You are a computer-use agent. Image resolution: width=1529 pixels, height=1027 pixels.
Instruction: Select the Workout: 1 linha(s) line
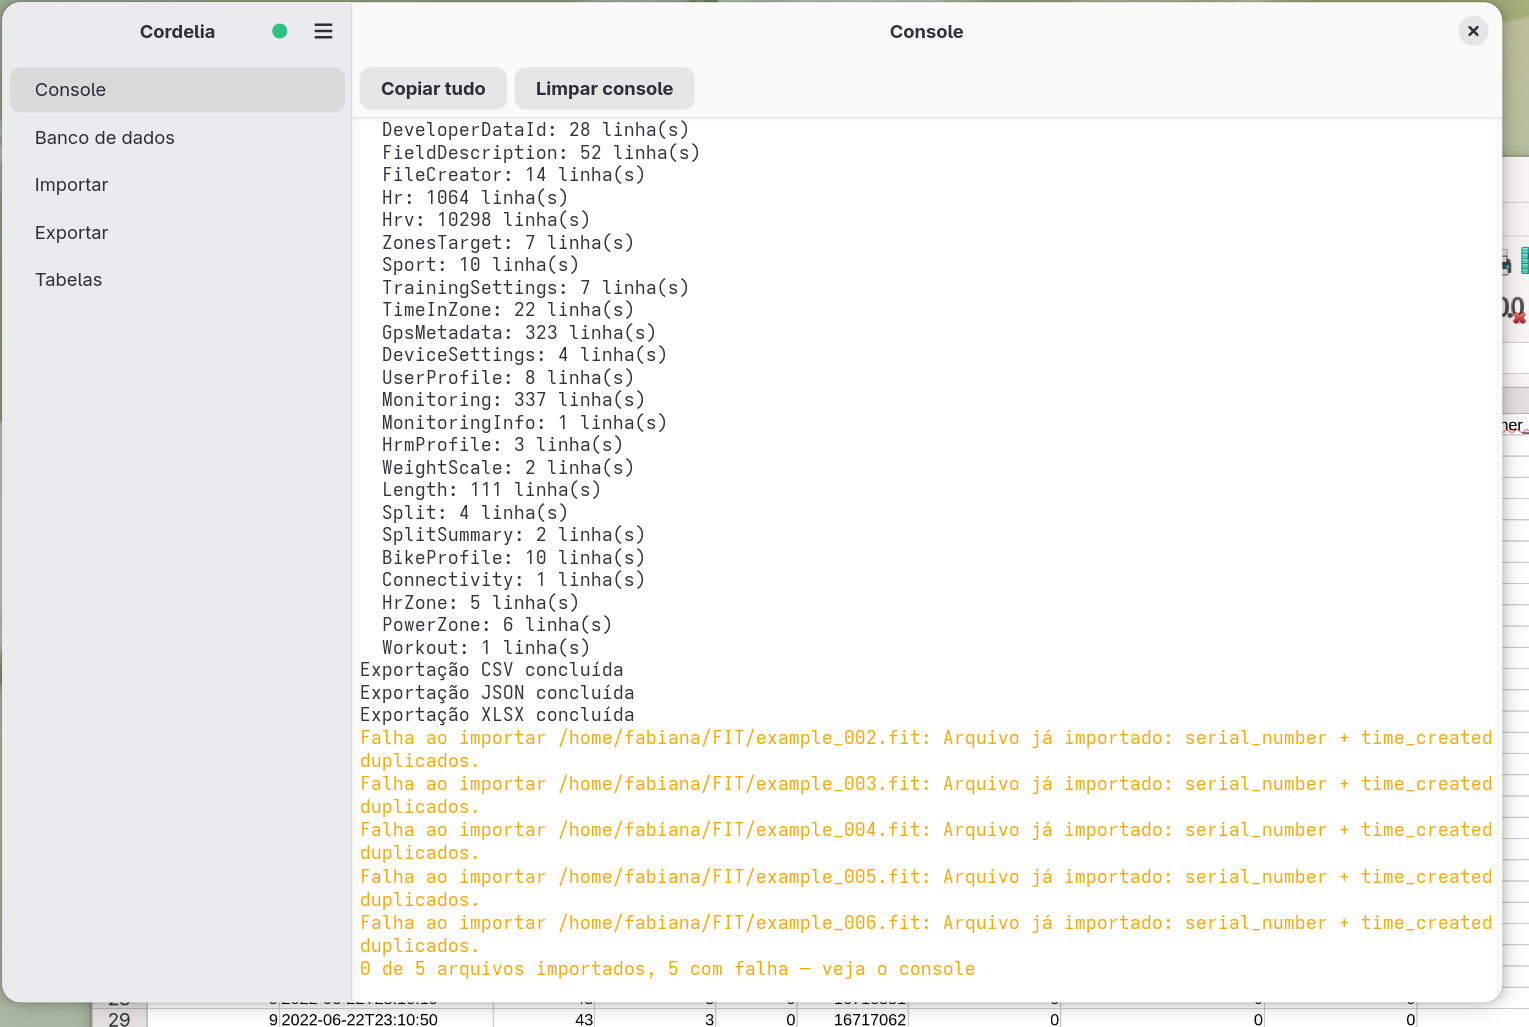coord(486,648)
